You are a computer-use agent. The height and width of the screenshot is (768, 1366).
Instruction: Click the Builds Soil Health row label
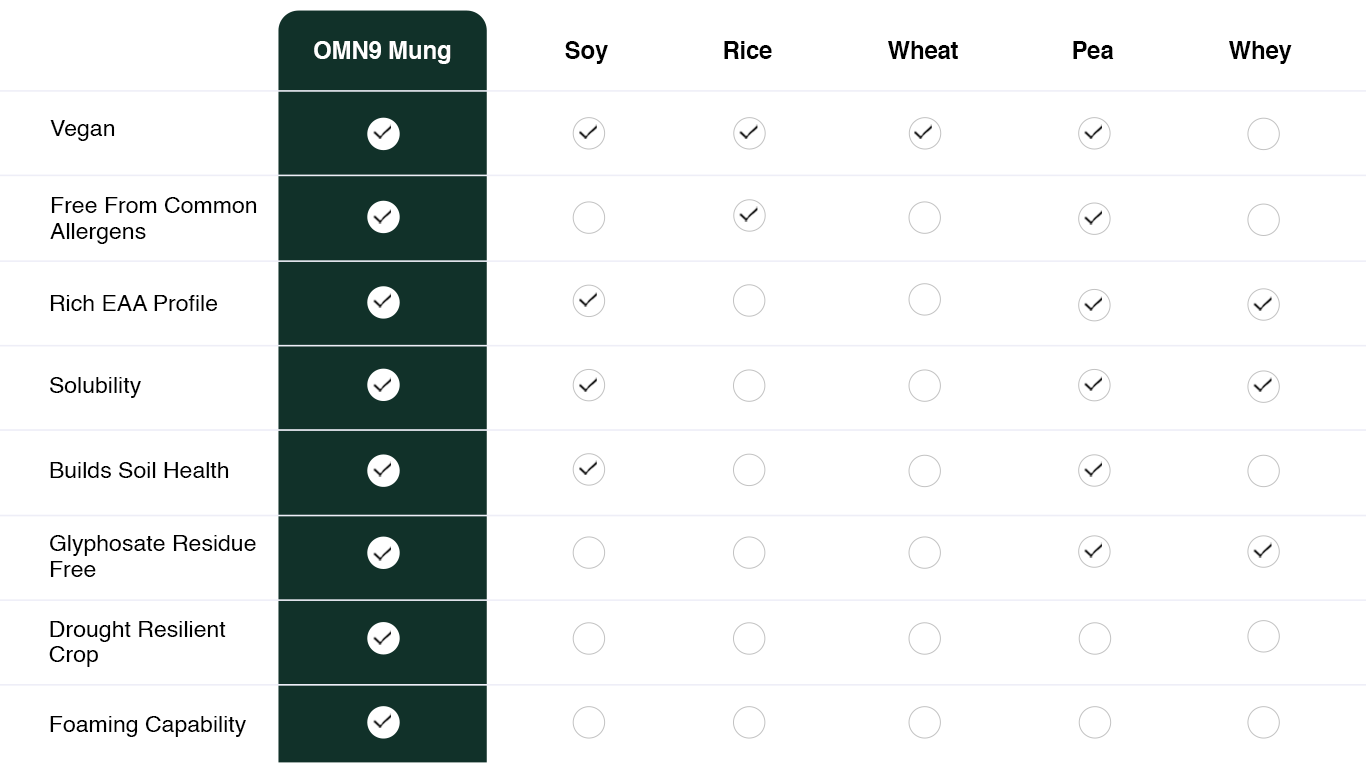[139, 470]
